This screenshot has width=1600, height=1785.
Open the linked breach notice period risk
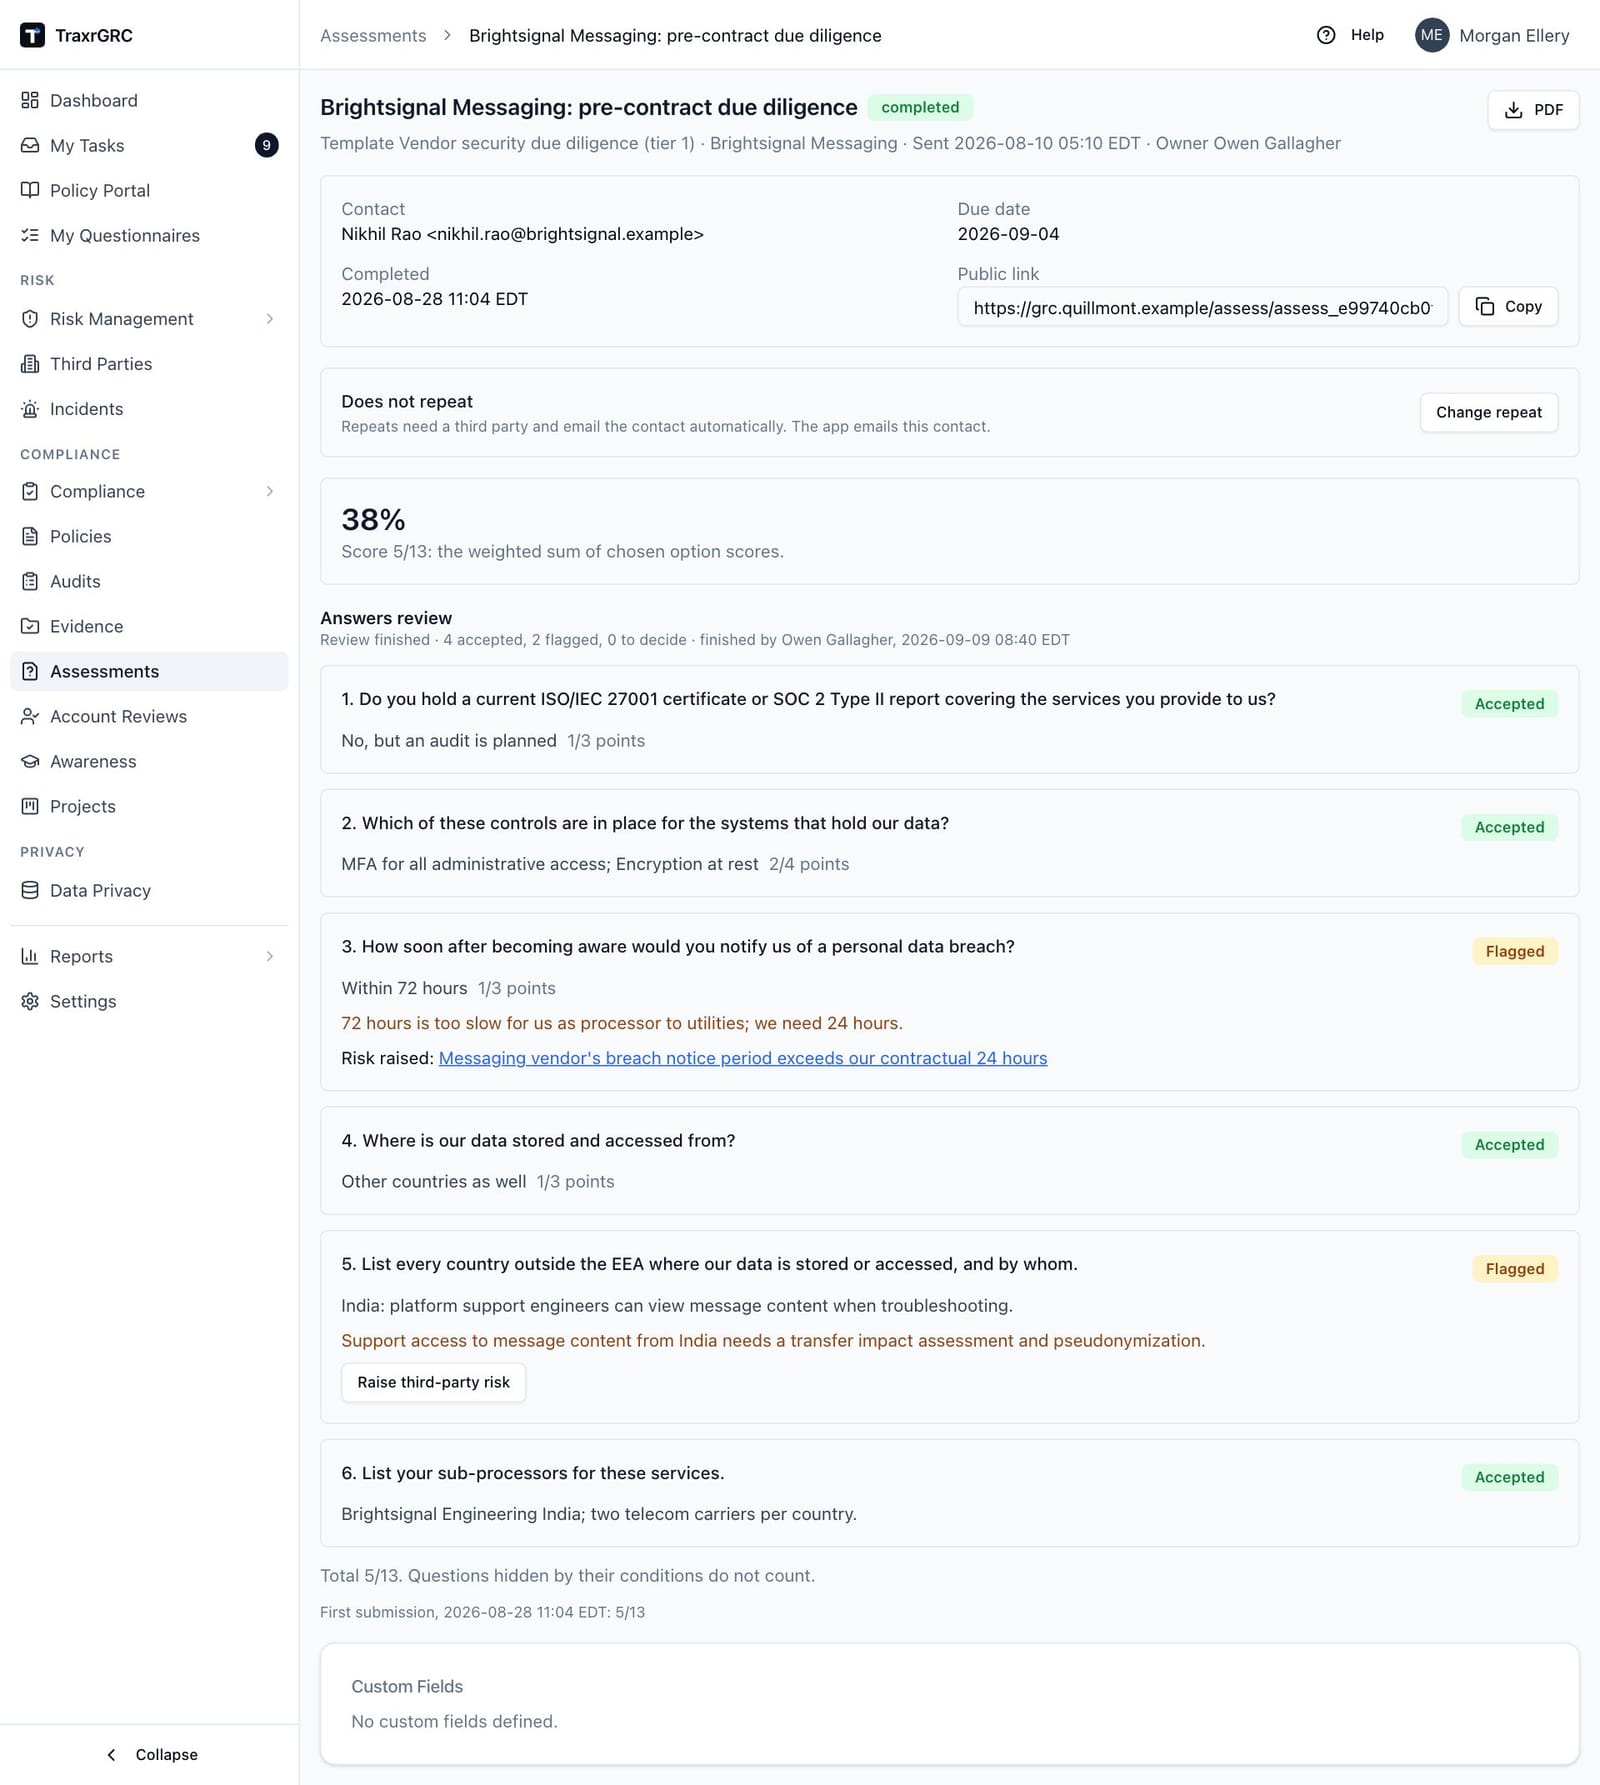click(743, 1058)
